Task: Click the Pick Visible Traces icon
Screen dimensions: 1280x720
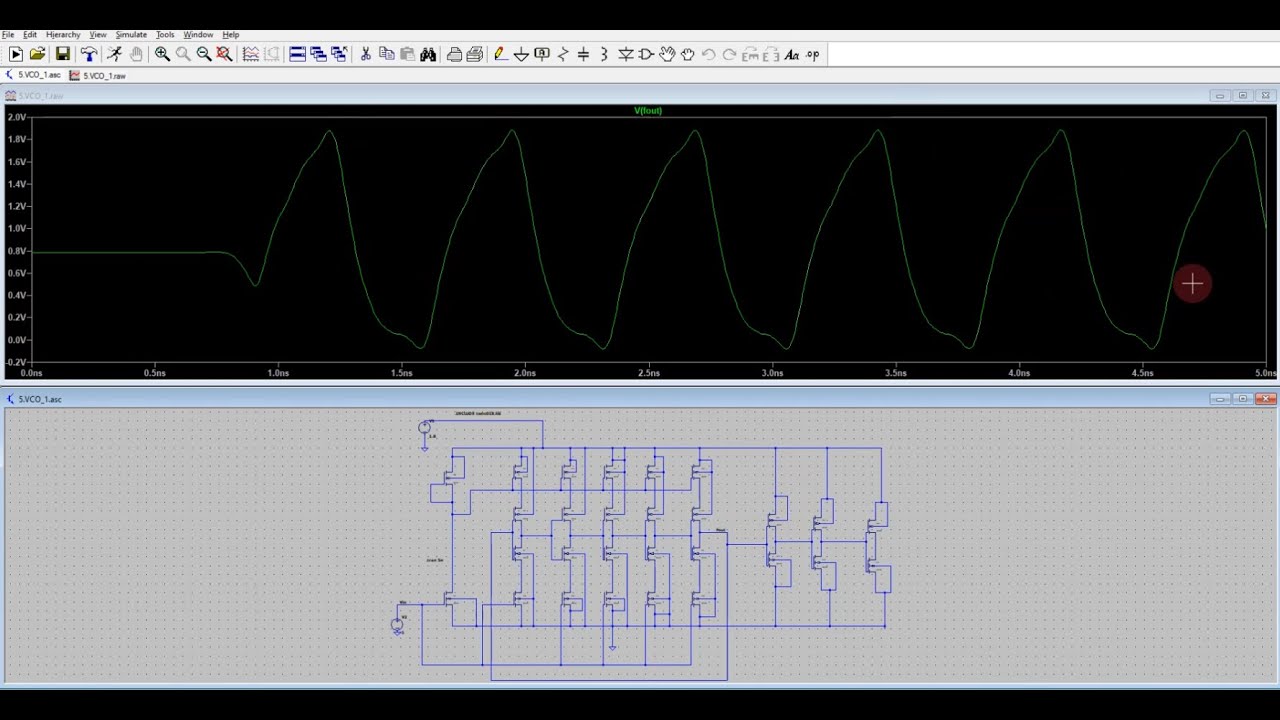Action: click(250, 54)
